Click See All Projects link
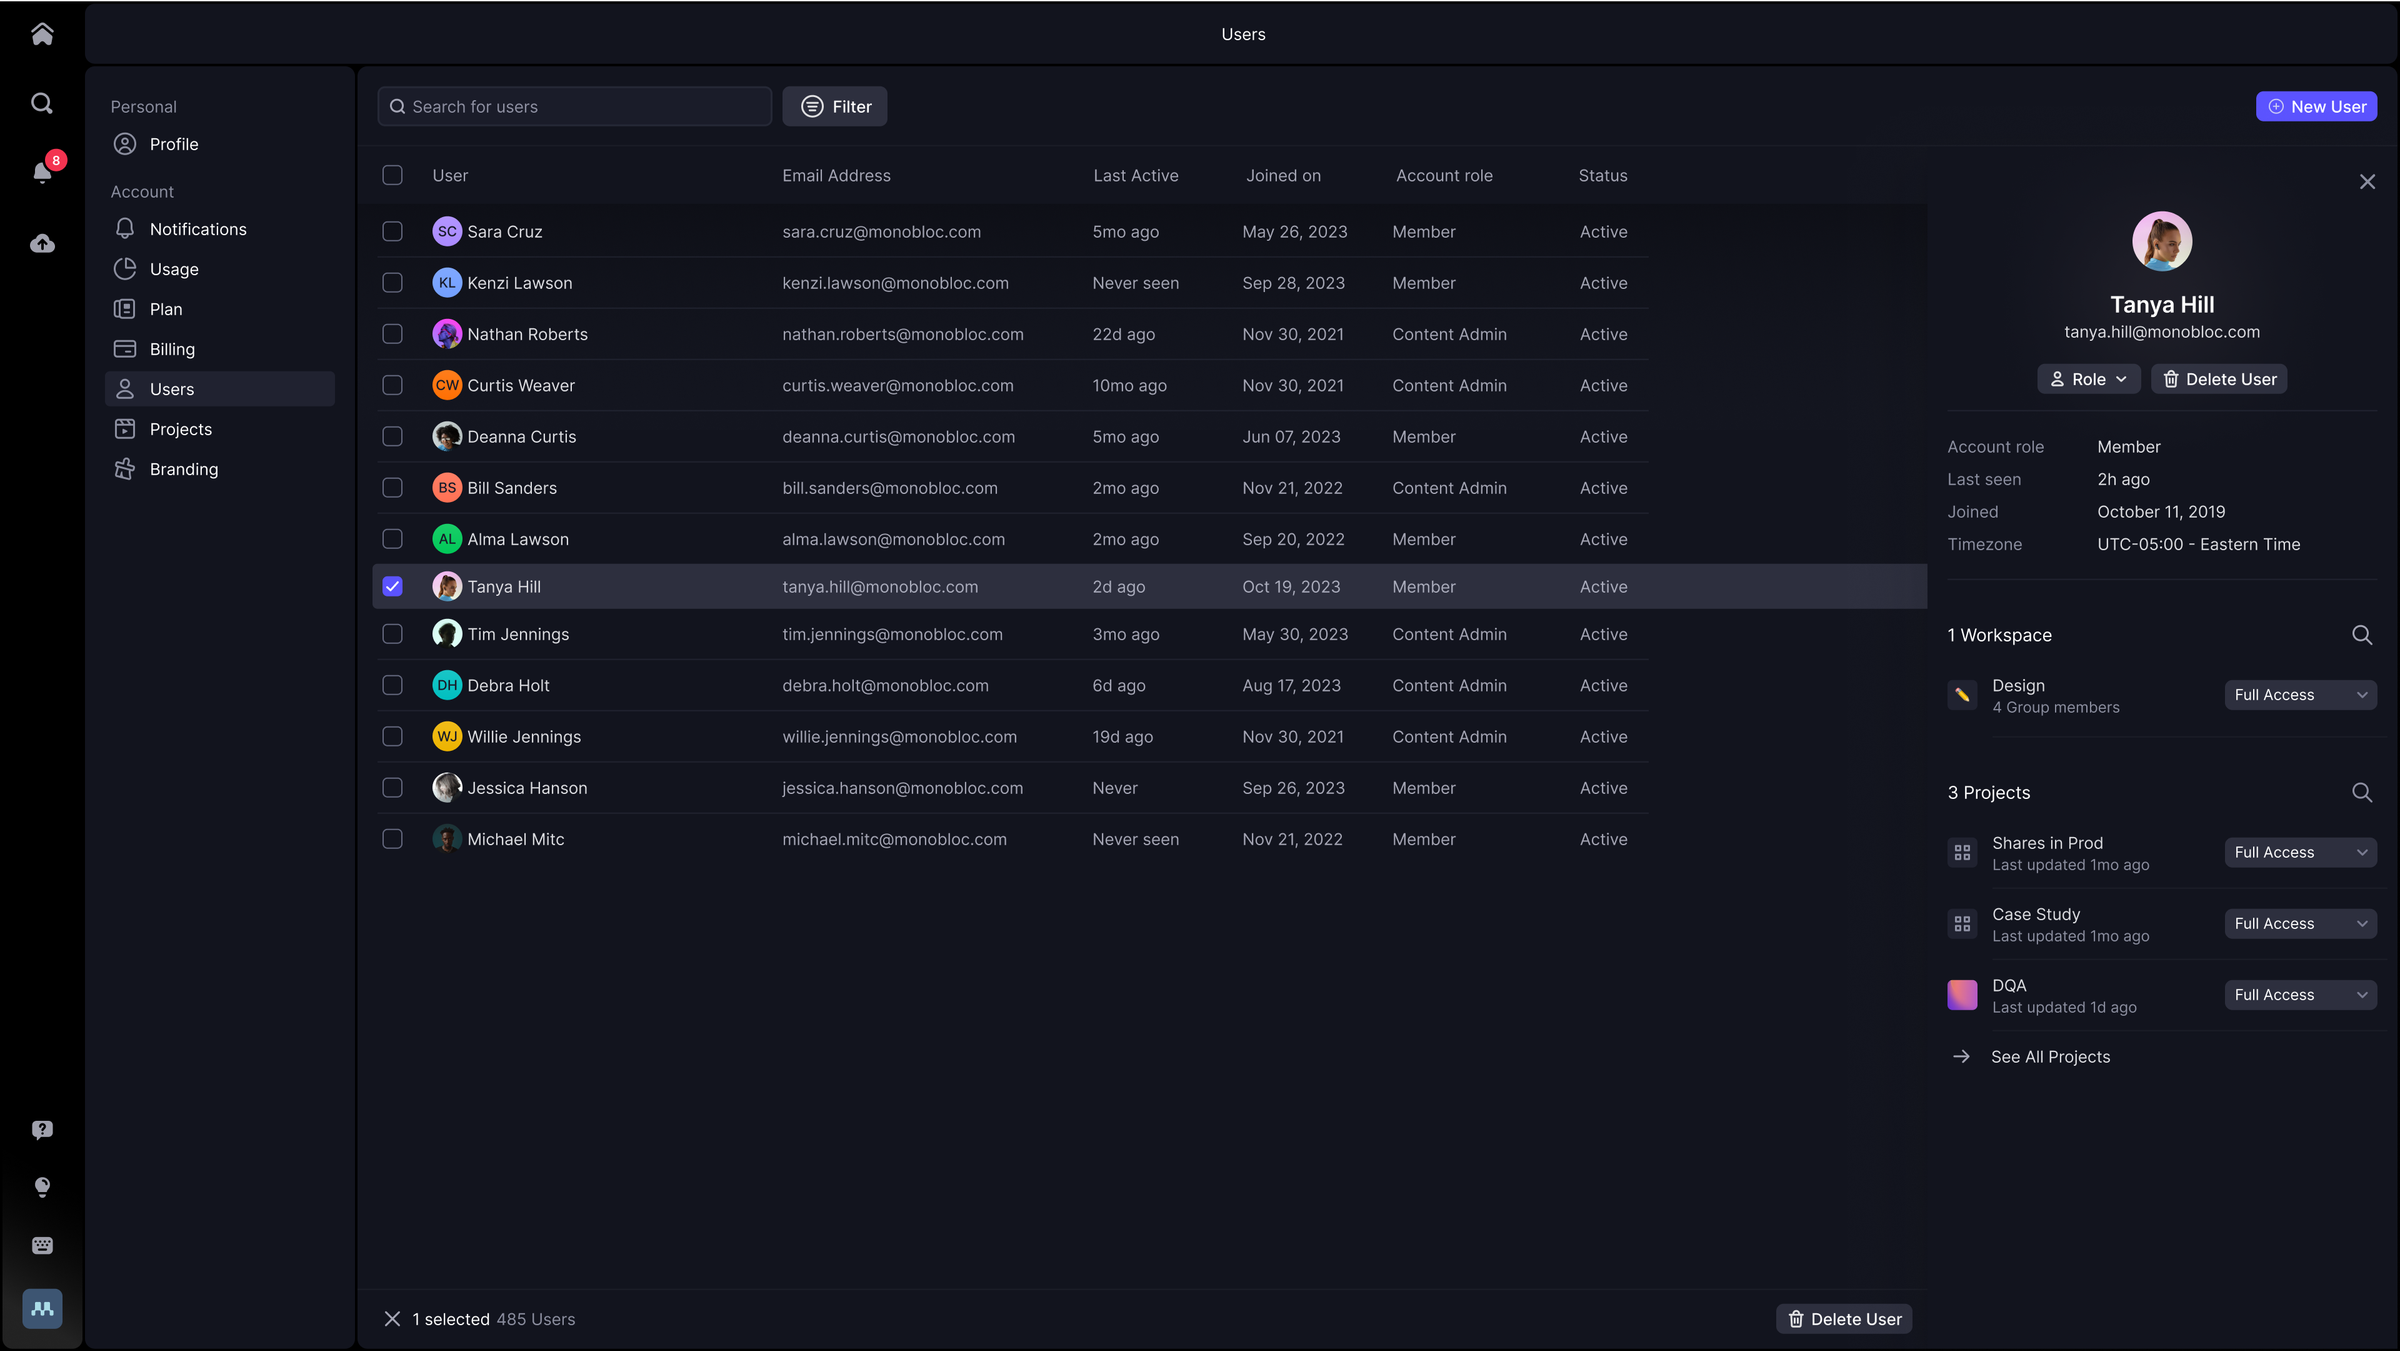Screen dimensions: 2400x1351 (x=2049, y=1057)
